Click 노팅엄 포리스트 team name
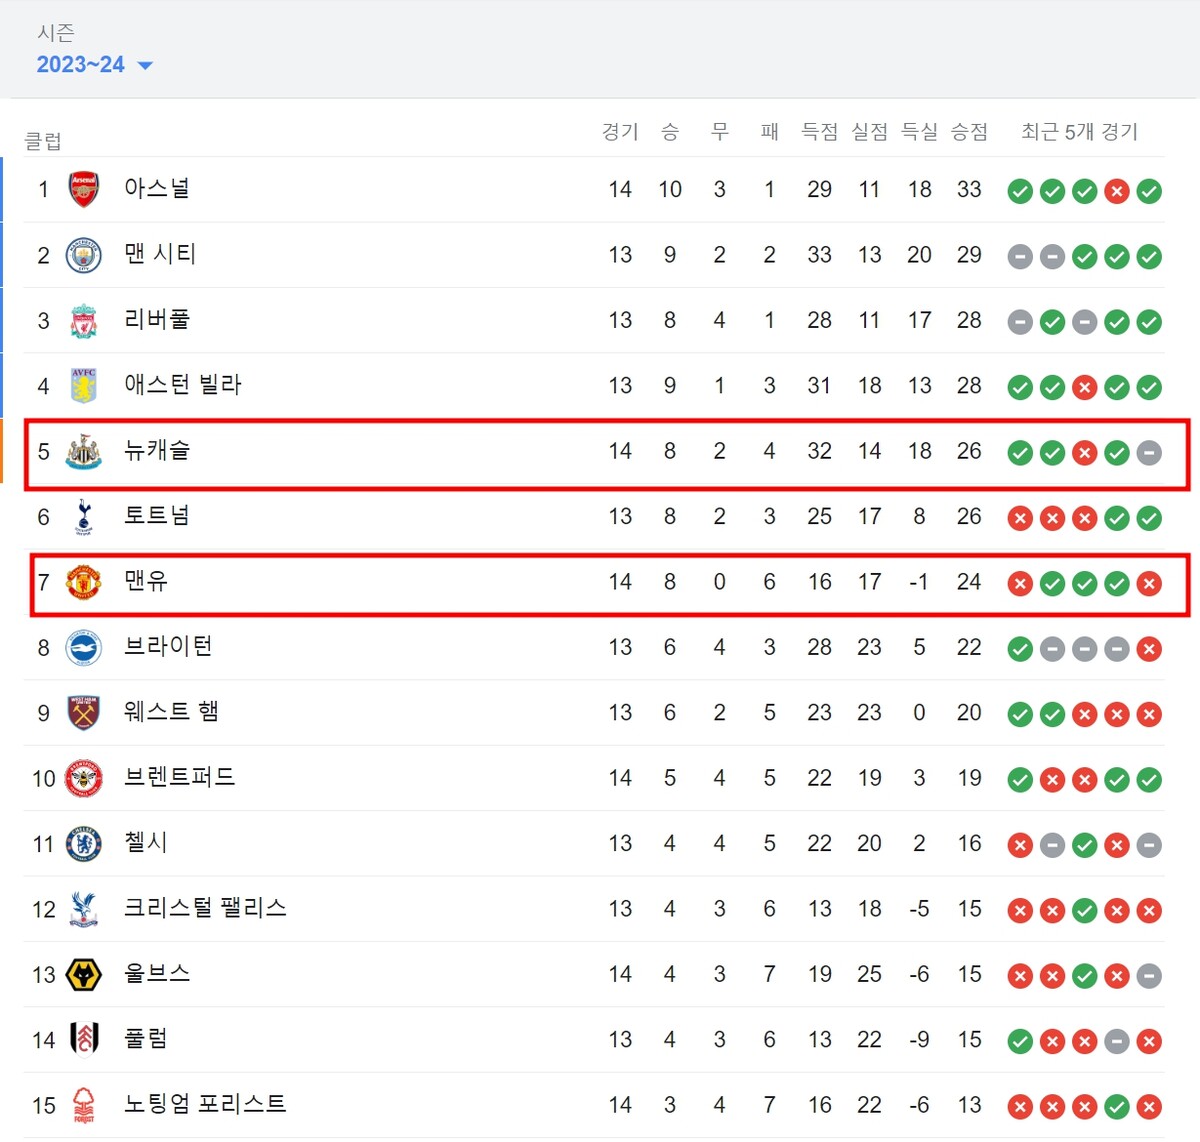Screen dimensions: 1200x1142 (205, 1104)
